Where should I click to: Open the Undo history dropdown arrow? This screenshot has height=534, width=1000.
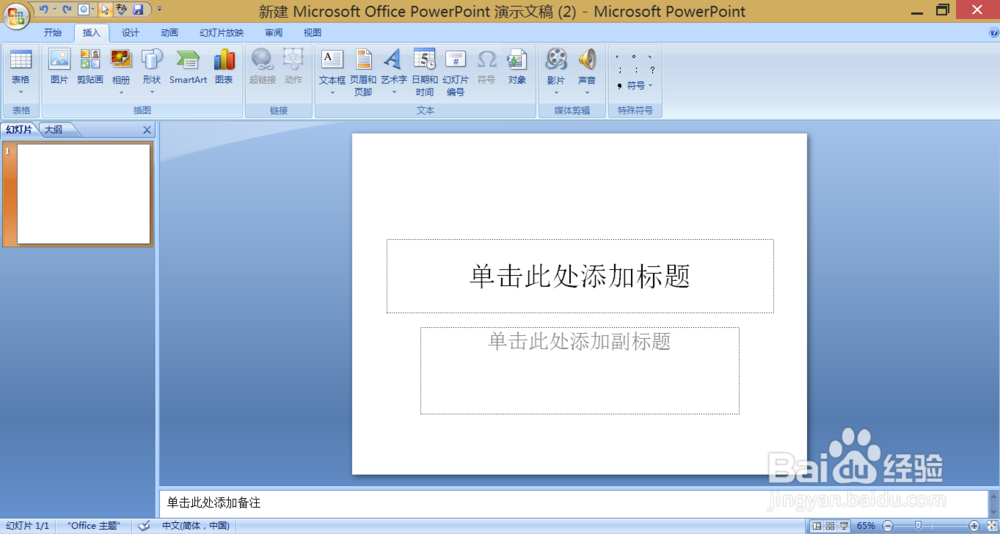[54, 10]
